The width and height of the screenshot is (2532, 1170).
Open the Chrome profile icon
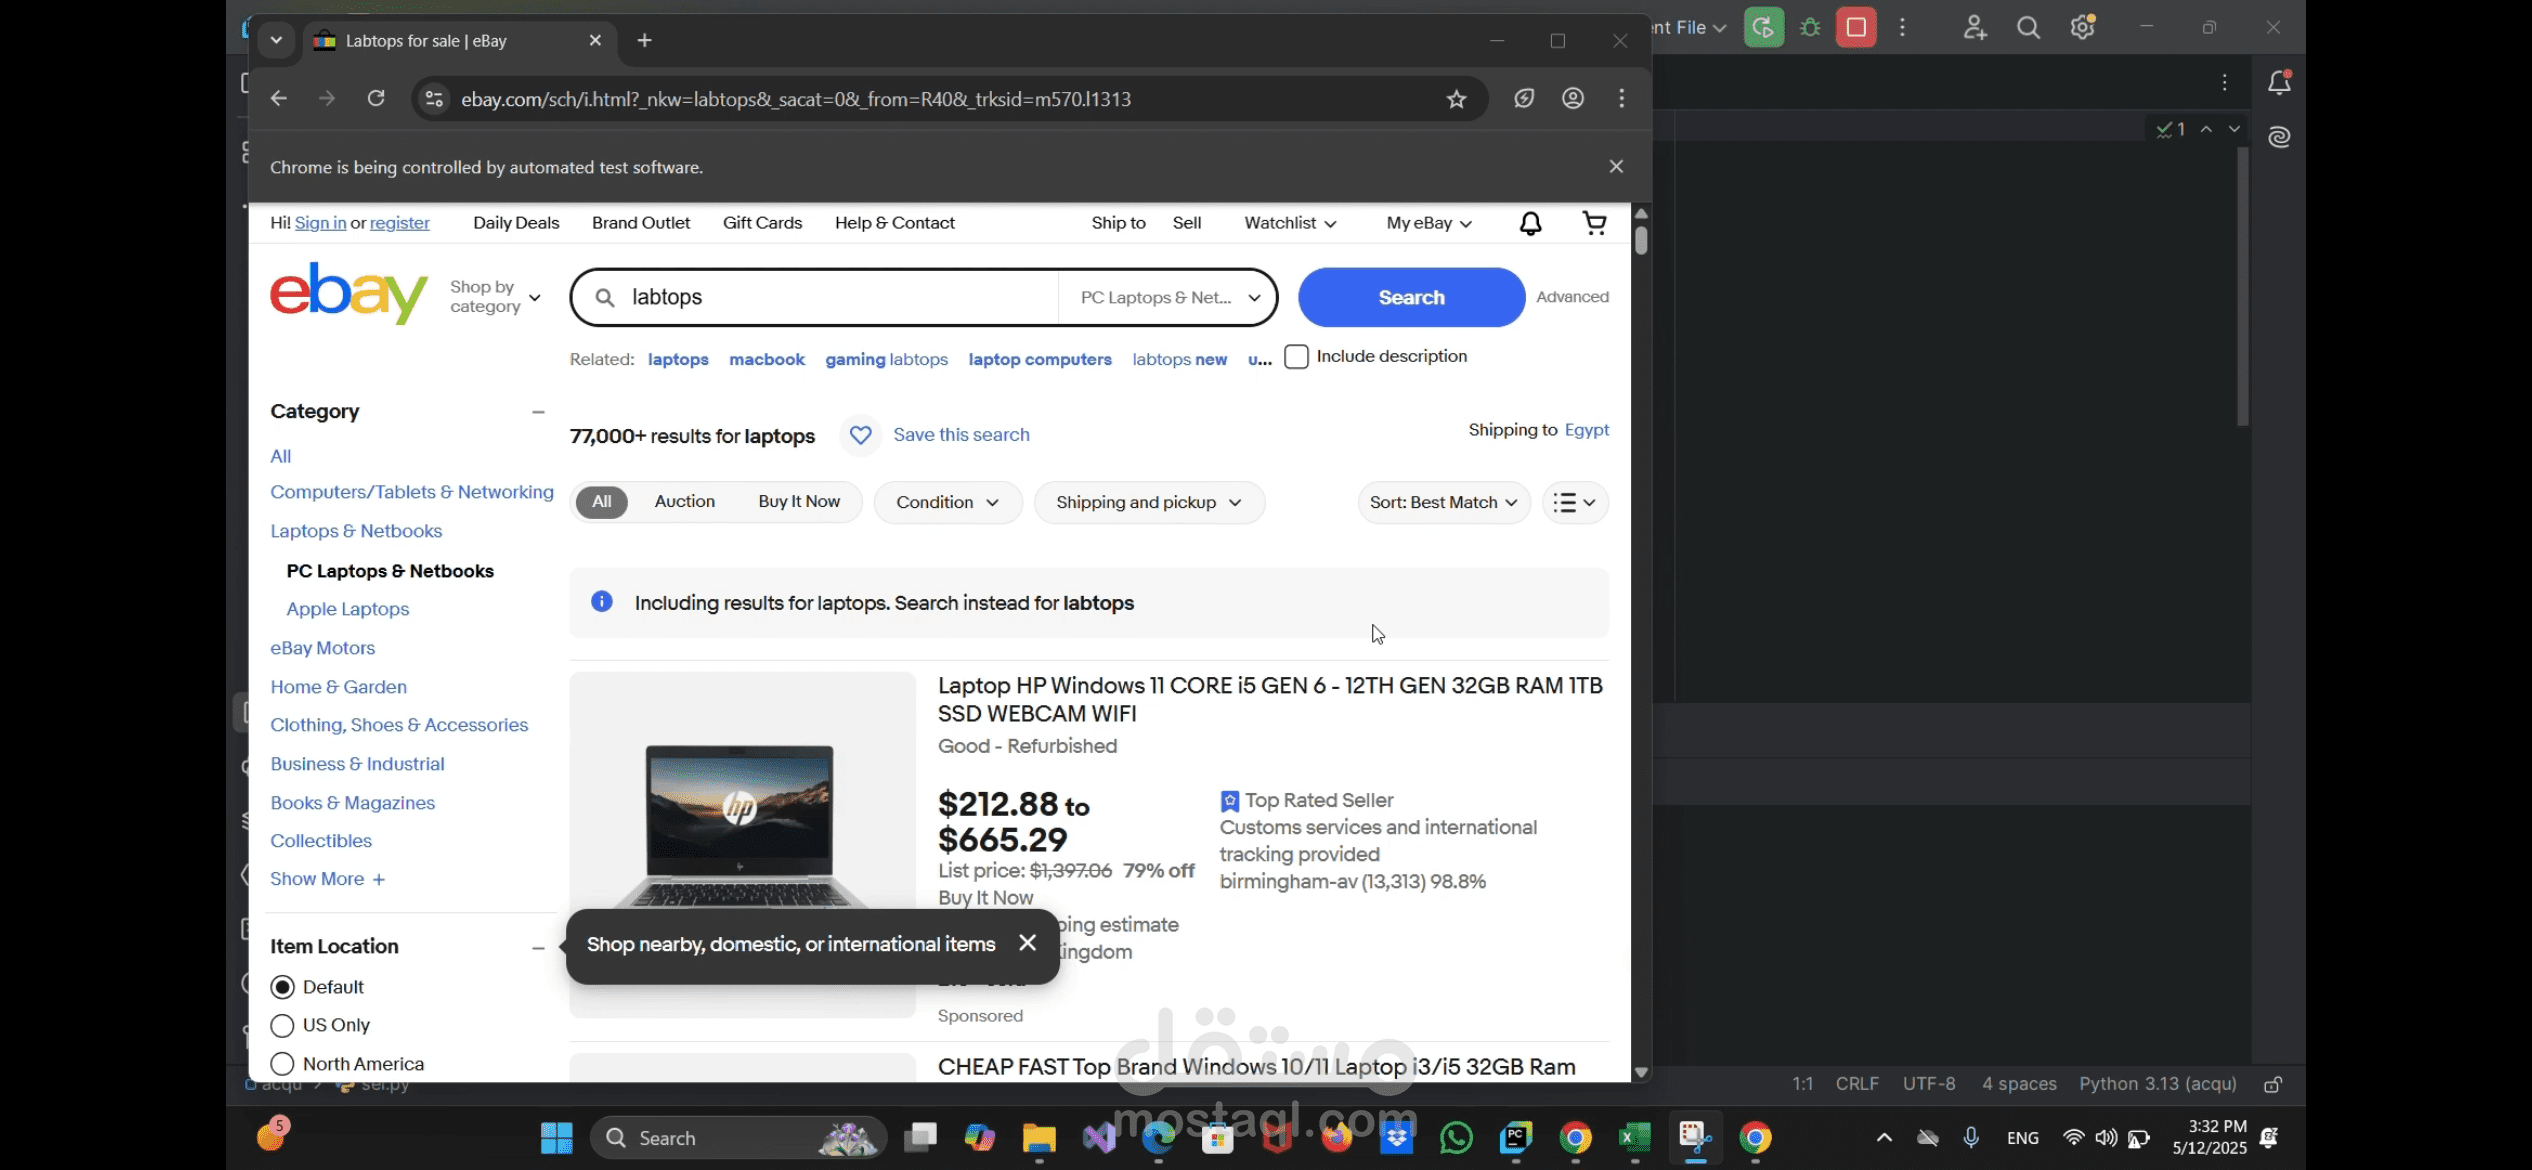click(1573, 98)
